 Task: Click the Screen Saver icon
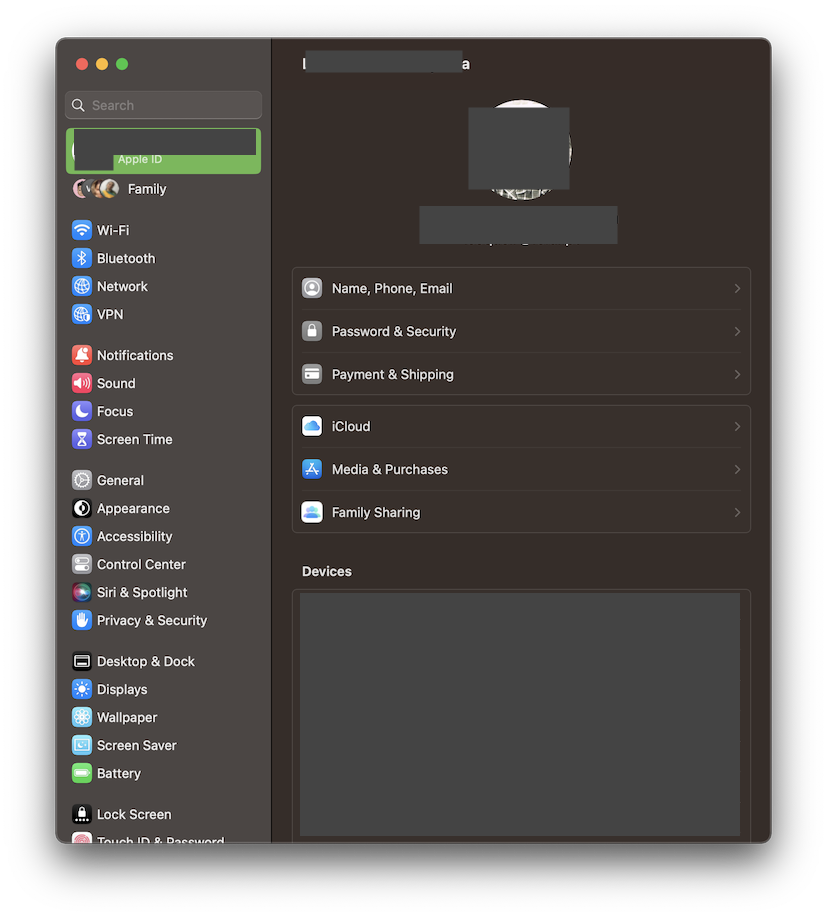click(82, 746)
